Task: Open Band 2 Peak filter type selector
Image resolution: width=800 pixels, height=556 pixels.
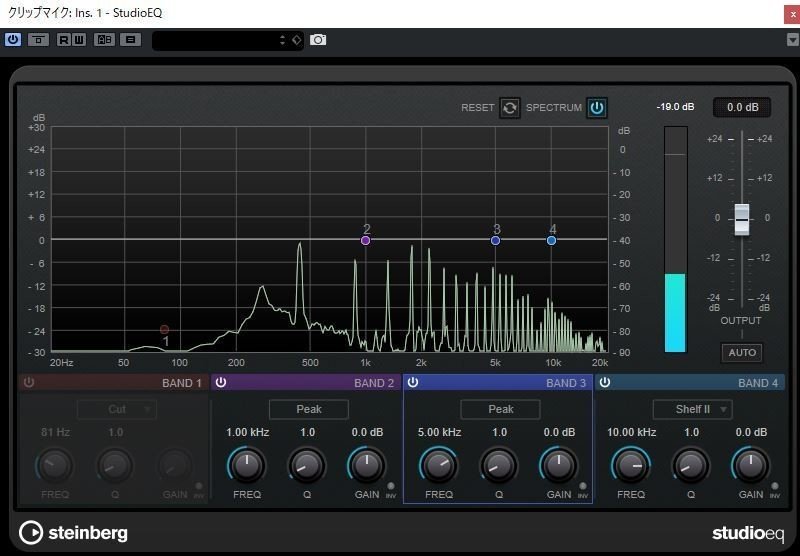Action: (309, 409)
